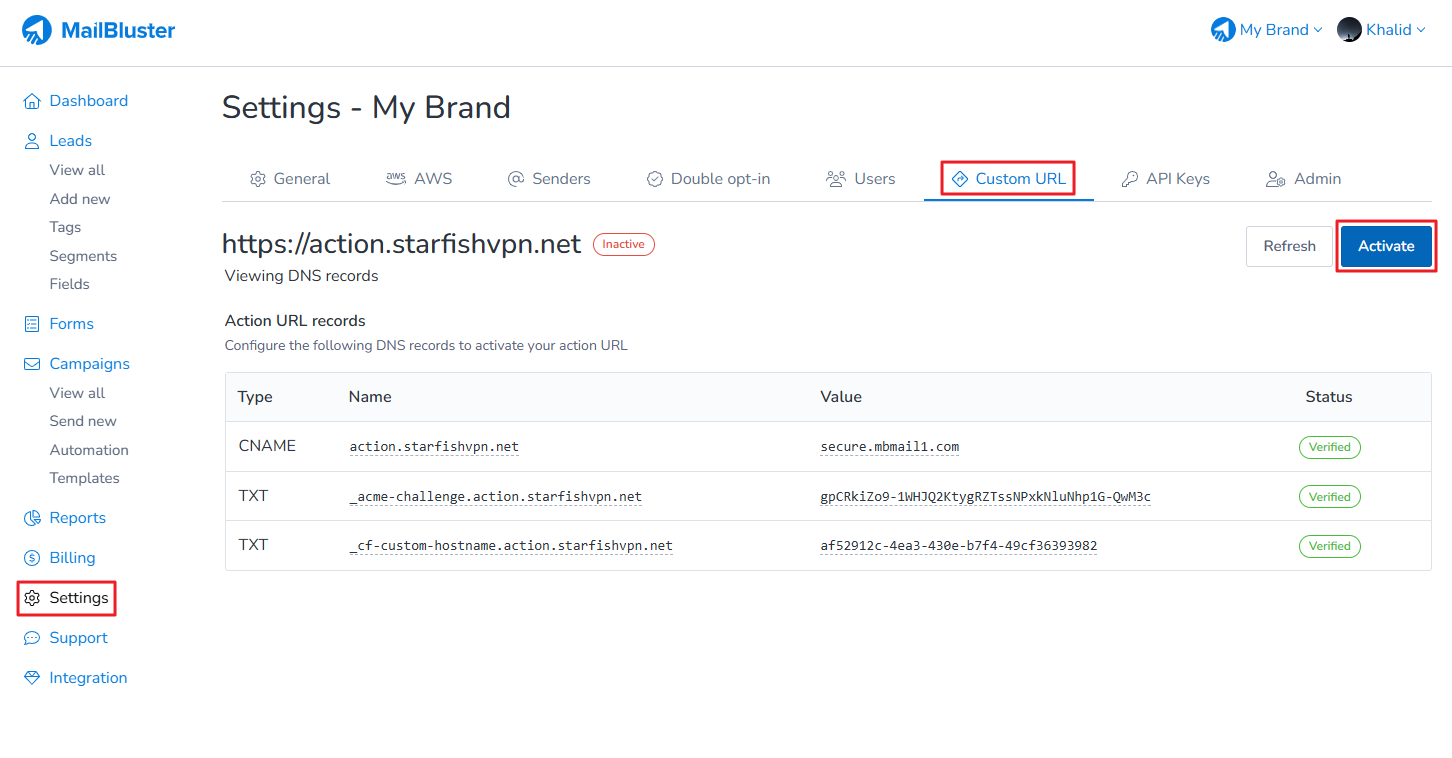Click the Support chat bubble icon
This screenshot has width=1452, height=758.
coord(32,638)
